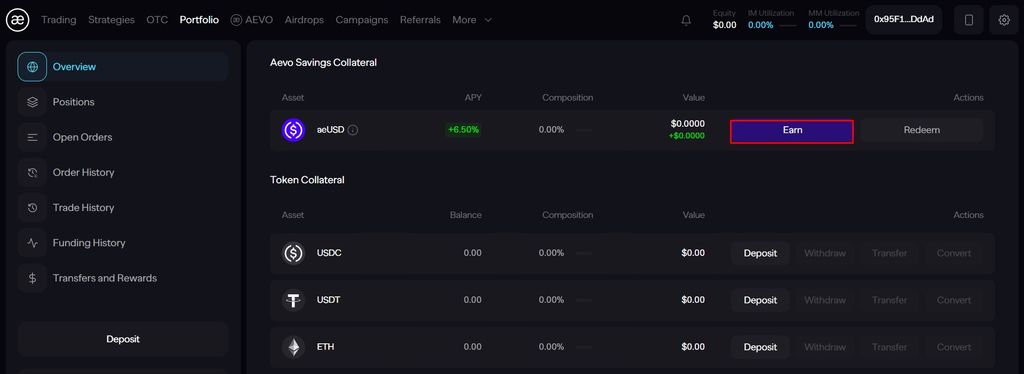The height and width of the screenshot is (374, 1024).
Task: Open the More menu label
Action: pos(464,20)
